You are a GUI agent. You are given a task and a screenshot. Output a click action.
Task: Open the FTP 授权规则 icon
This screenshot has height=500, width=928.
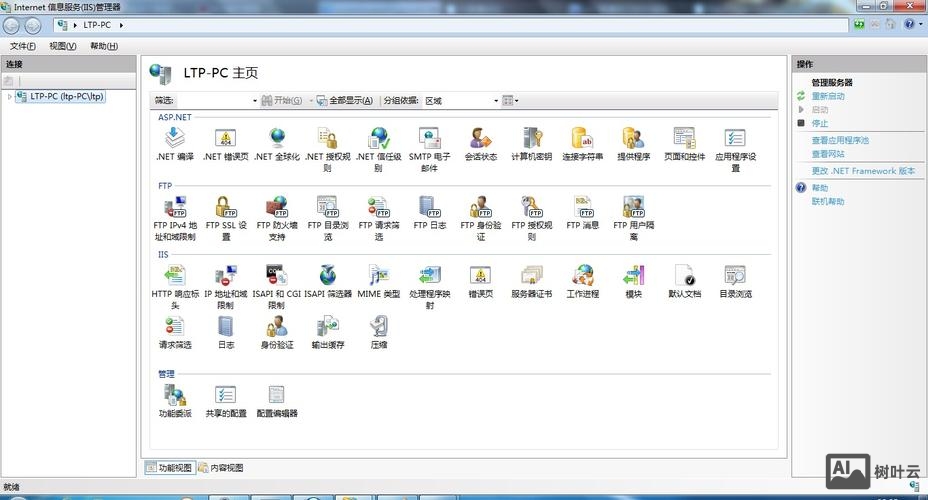pos(531,218)
